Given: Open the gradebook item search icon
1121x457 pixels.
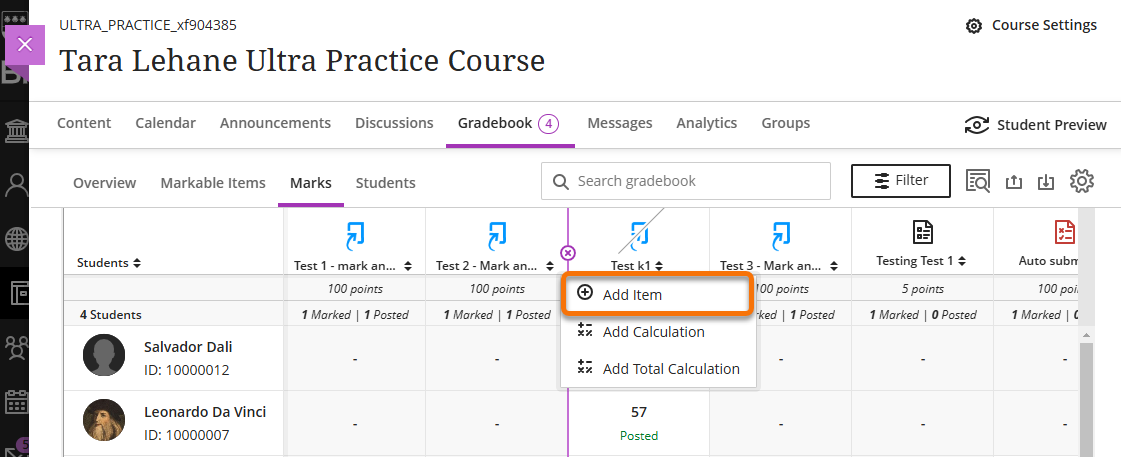Looking at the screenshot, I should coord(978,182).
